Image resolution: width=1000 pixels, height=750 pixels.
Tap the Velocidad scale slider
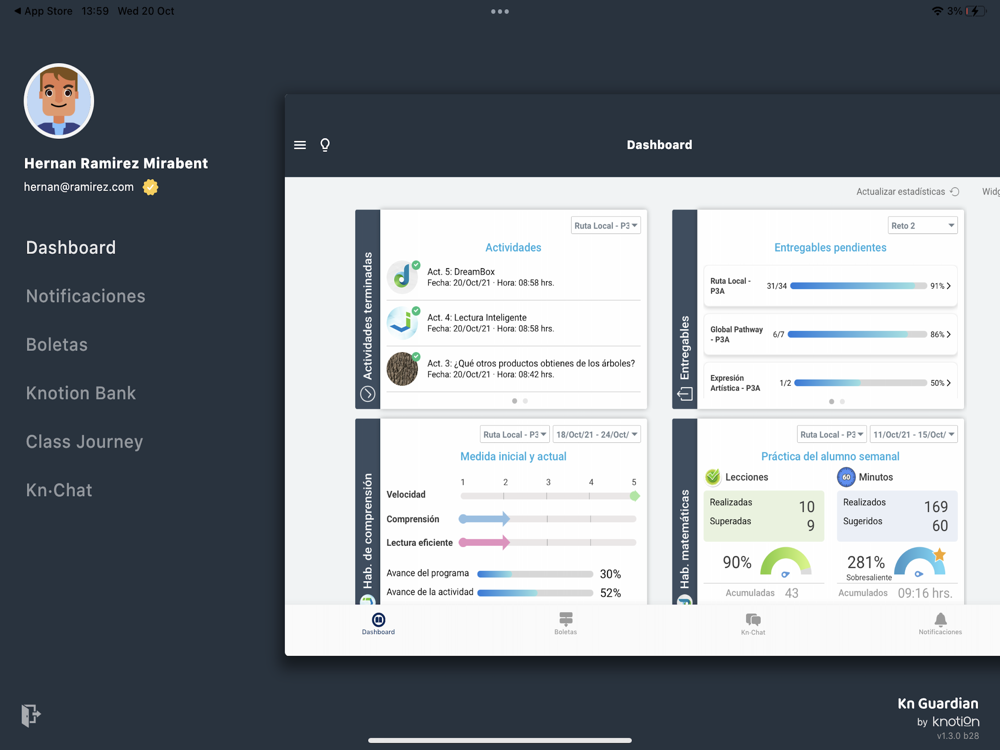(x=549, y=496)
